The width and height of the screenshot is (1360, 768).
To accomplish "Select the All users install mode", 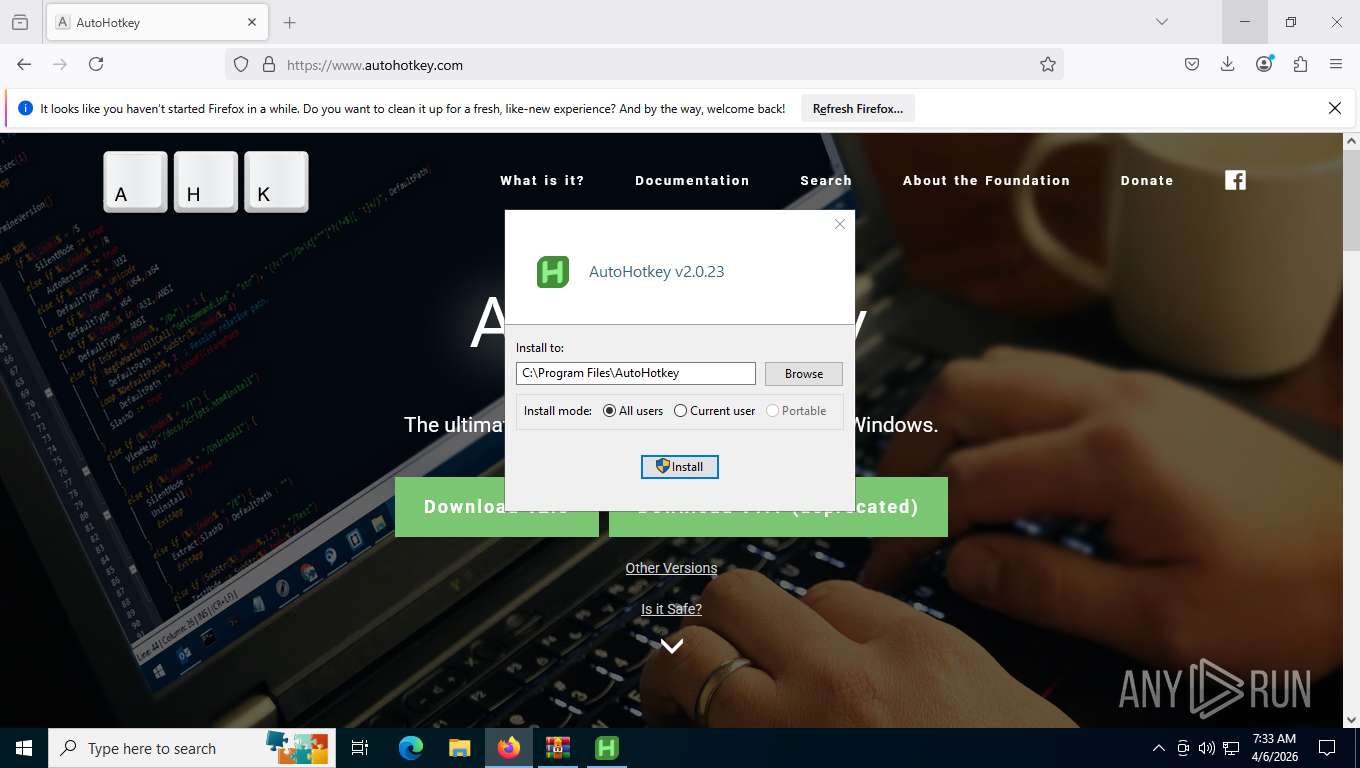I will 633,411.
